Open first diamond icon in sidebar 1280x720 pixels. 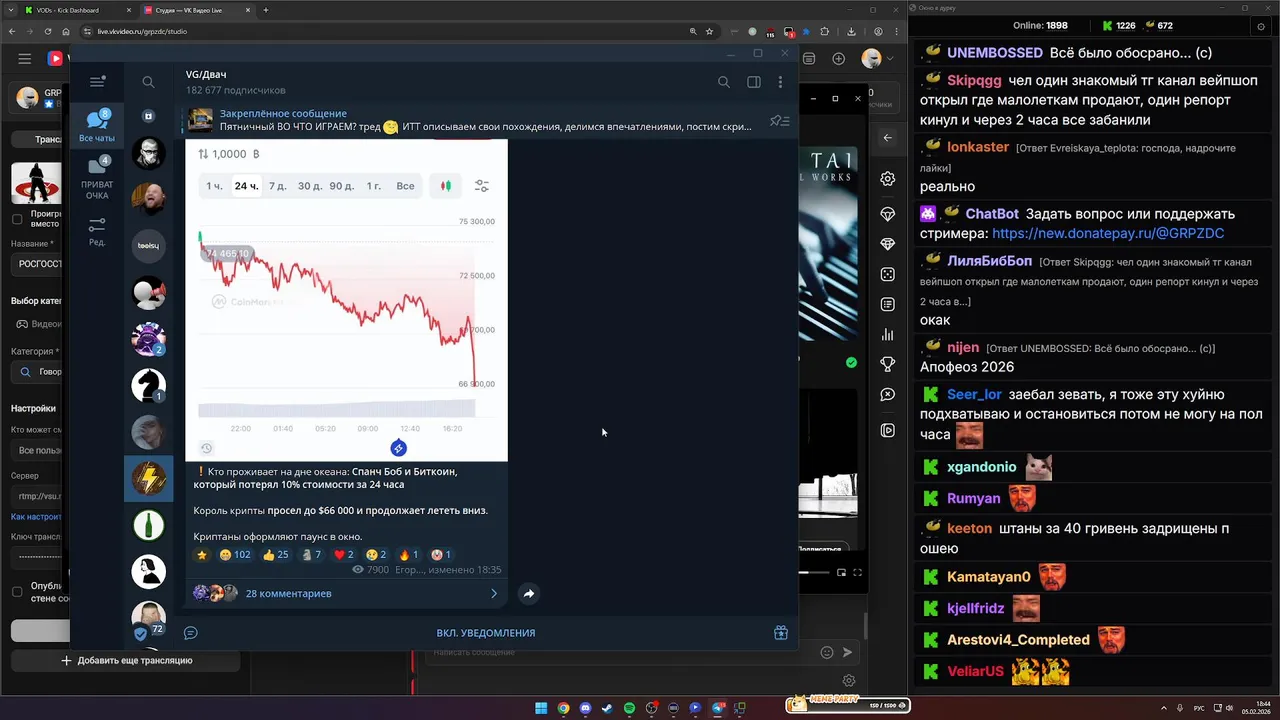(887, 215)
